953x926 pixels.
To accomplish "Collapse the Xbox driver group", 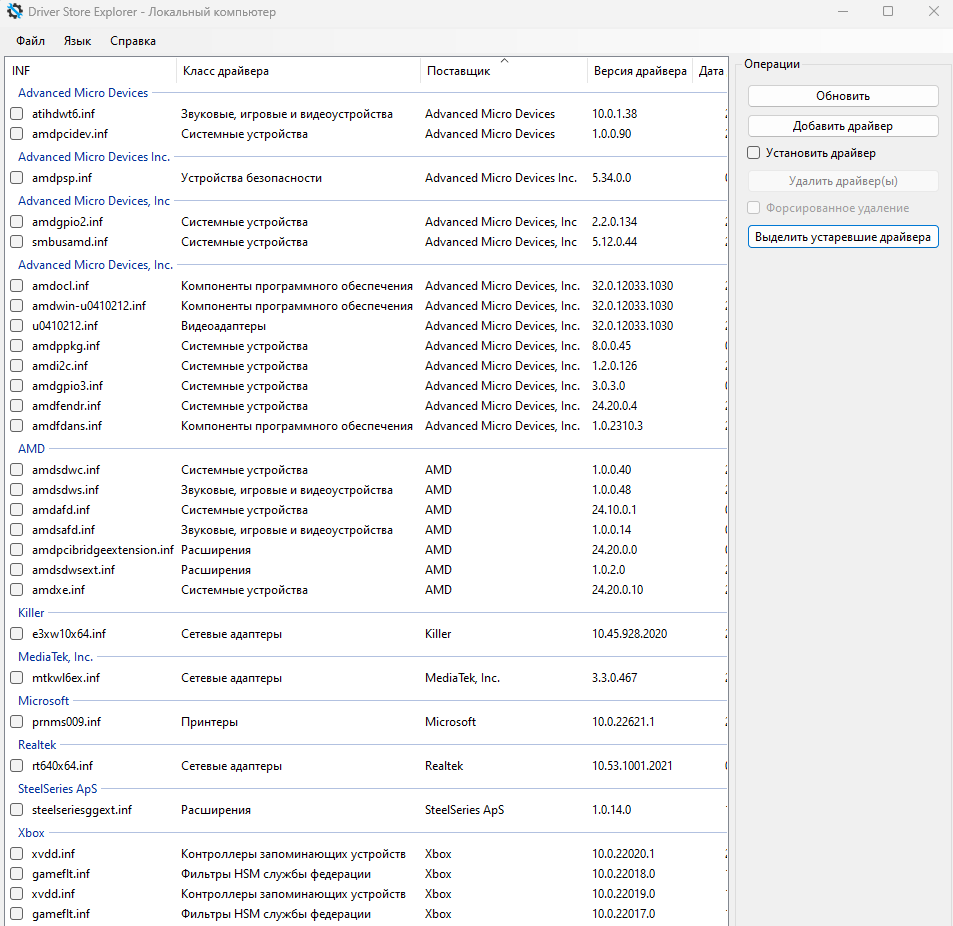I will [x=31, y=833].
